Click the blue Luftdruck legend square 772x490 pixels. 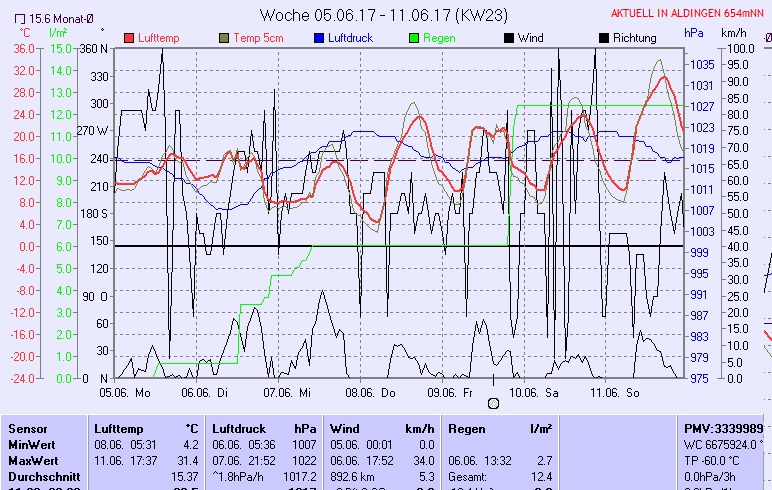[318, 38]
